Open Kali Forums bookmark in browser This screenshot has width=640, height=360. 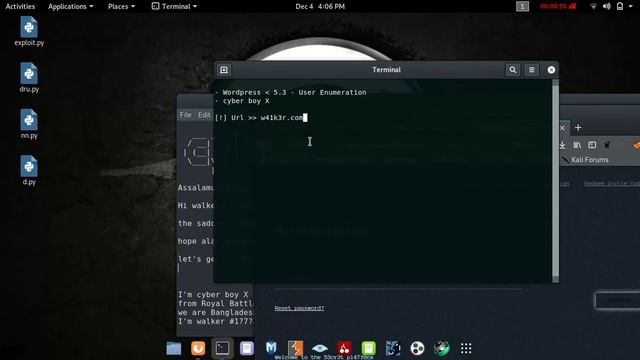(x=585, y=160)
